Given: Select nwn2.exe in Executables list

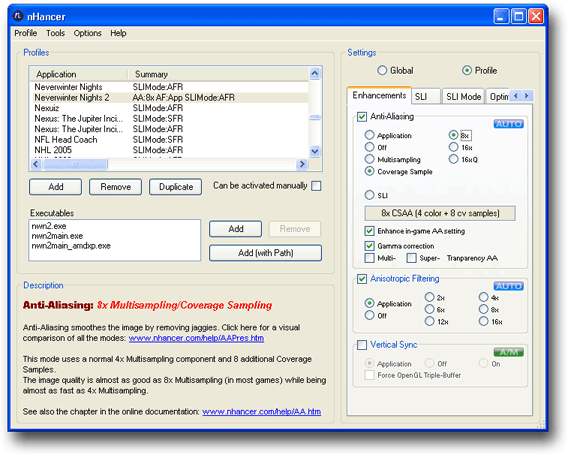Looking at the screenshot, I should pos(49,226).
